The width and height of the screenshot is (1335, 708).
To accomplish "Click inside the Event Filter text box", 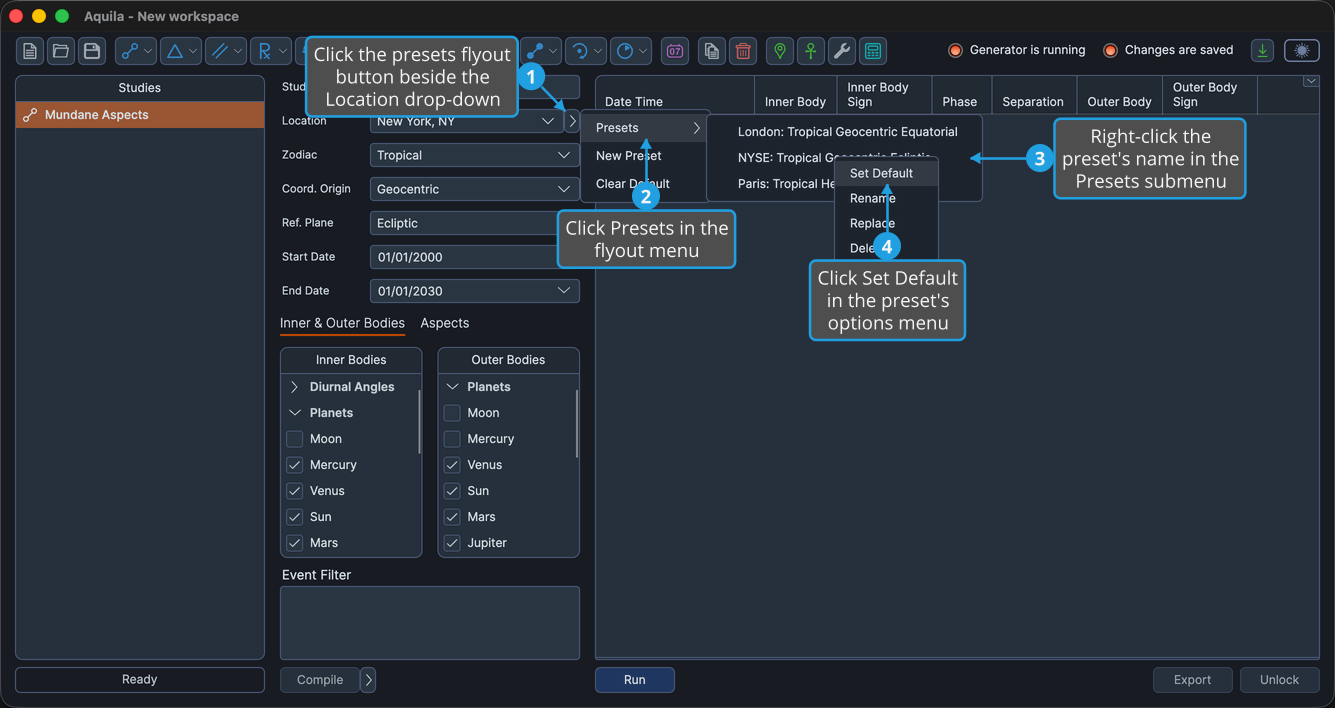I will [x=430, y=623].
